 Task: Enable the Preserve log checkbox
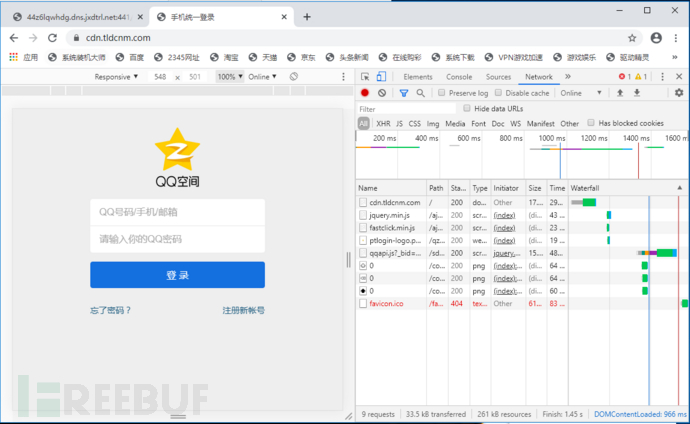coord(443,93)
